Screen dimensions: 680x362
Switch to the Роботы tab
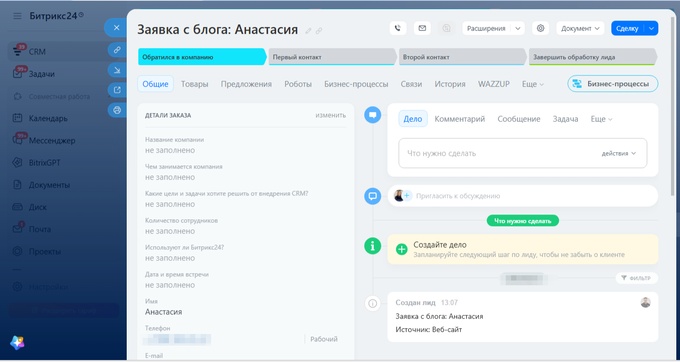pyautogui.click(x=298, y=84)
